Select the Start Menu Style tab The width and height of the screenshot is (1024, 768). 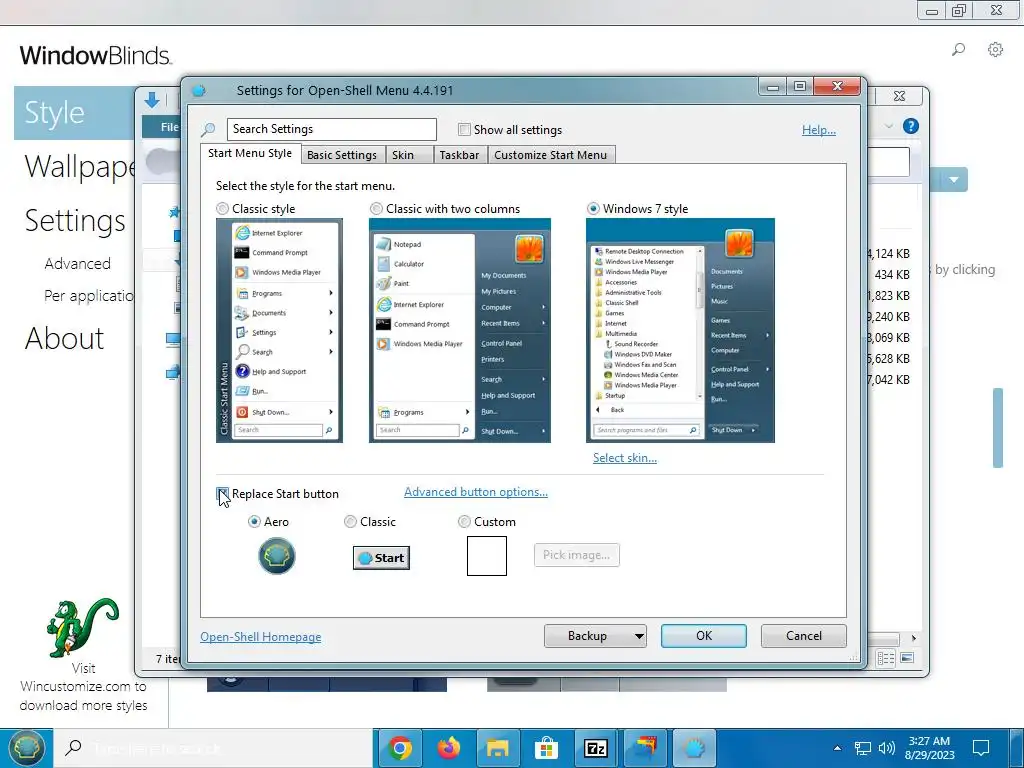250,153
